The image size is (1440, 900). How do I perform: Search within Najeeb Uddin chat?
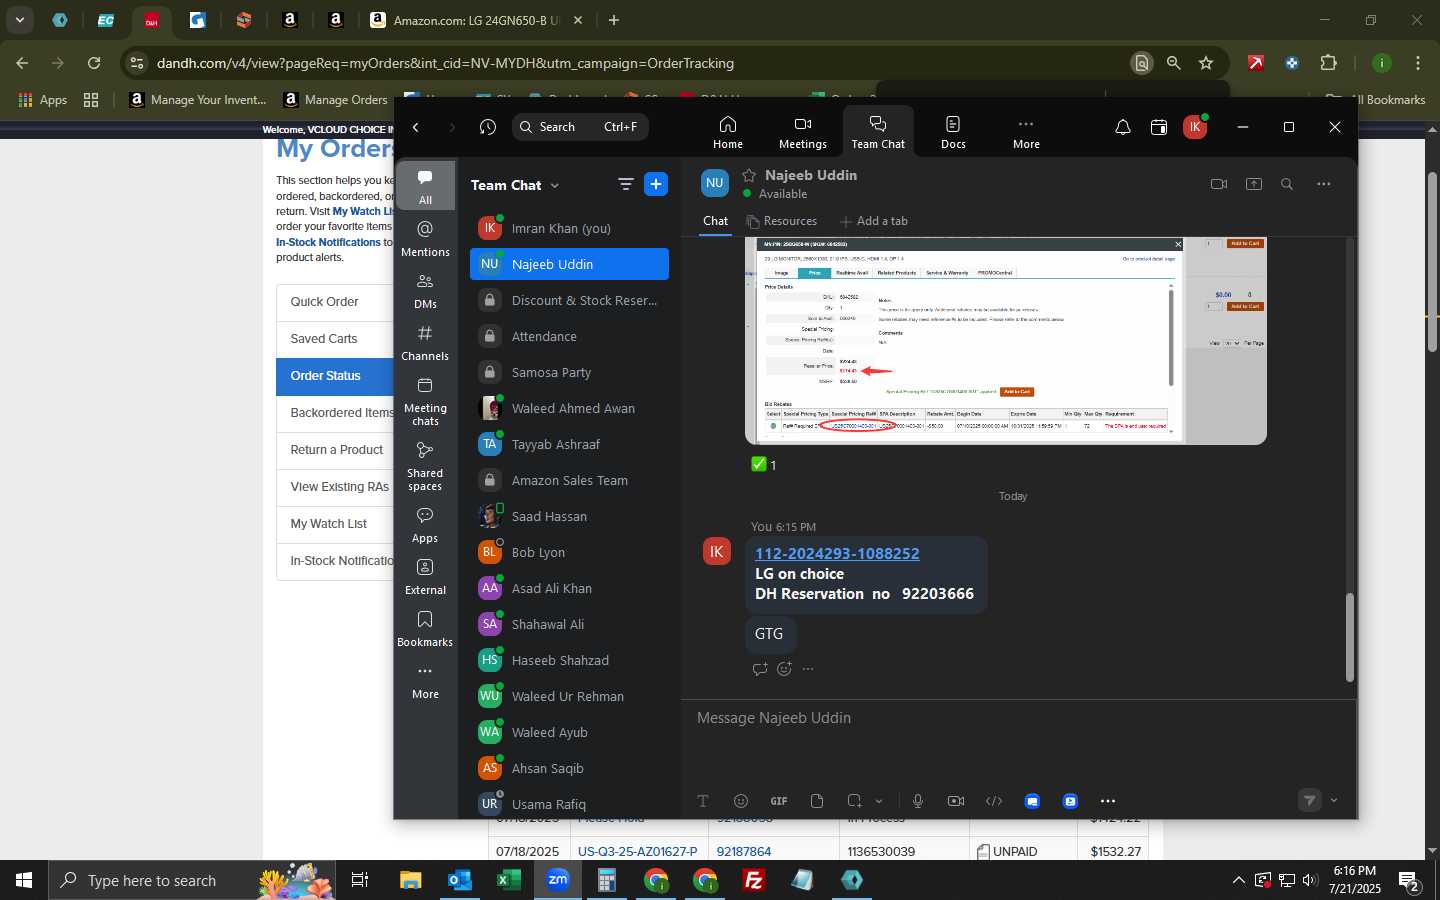[1287, 184]
